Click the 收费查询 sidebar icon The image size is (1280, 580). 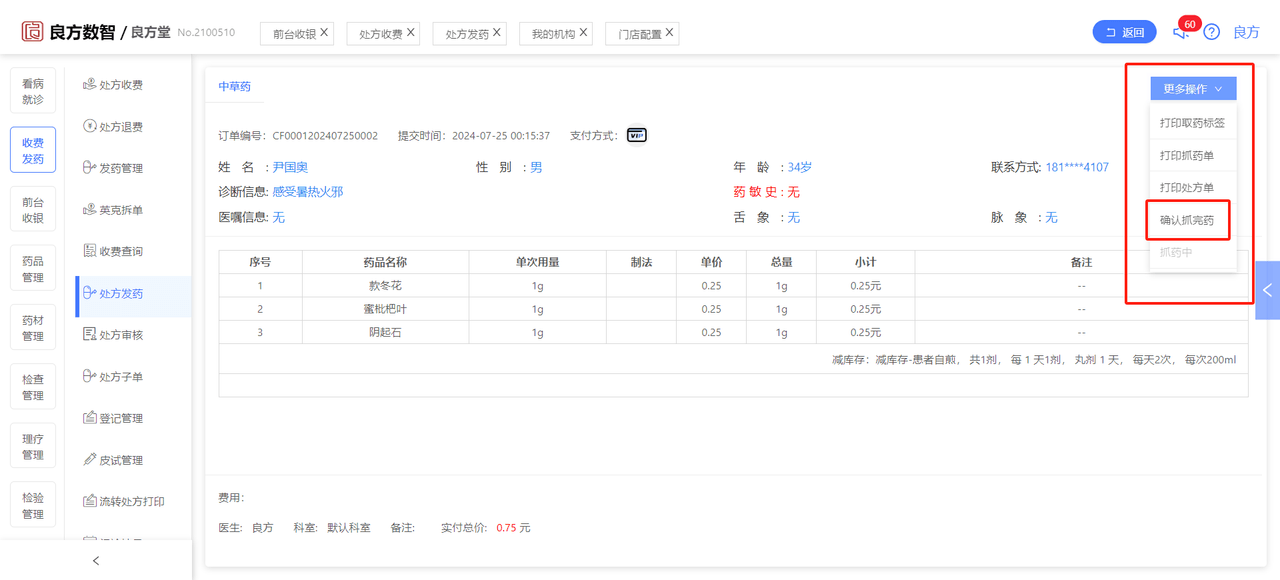click(x=90, y=251)
